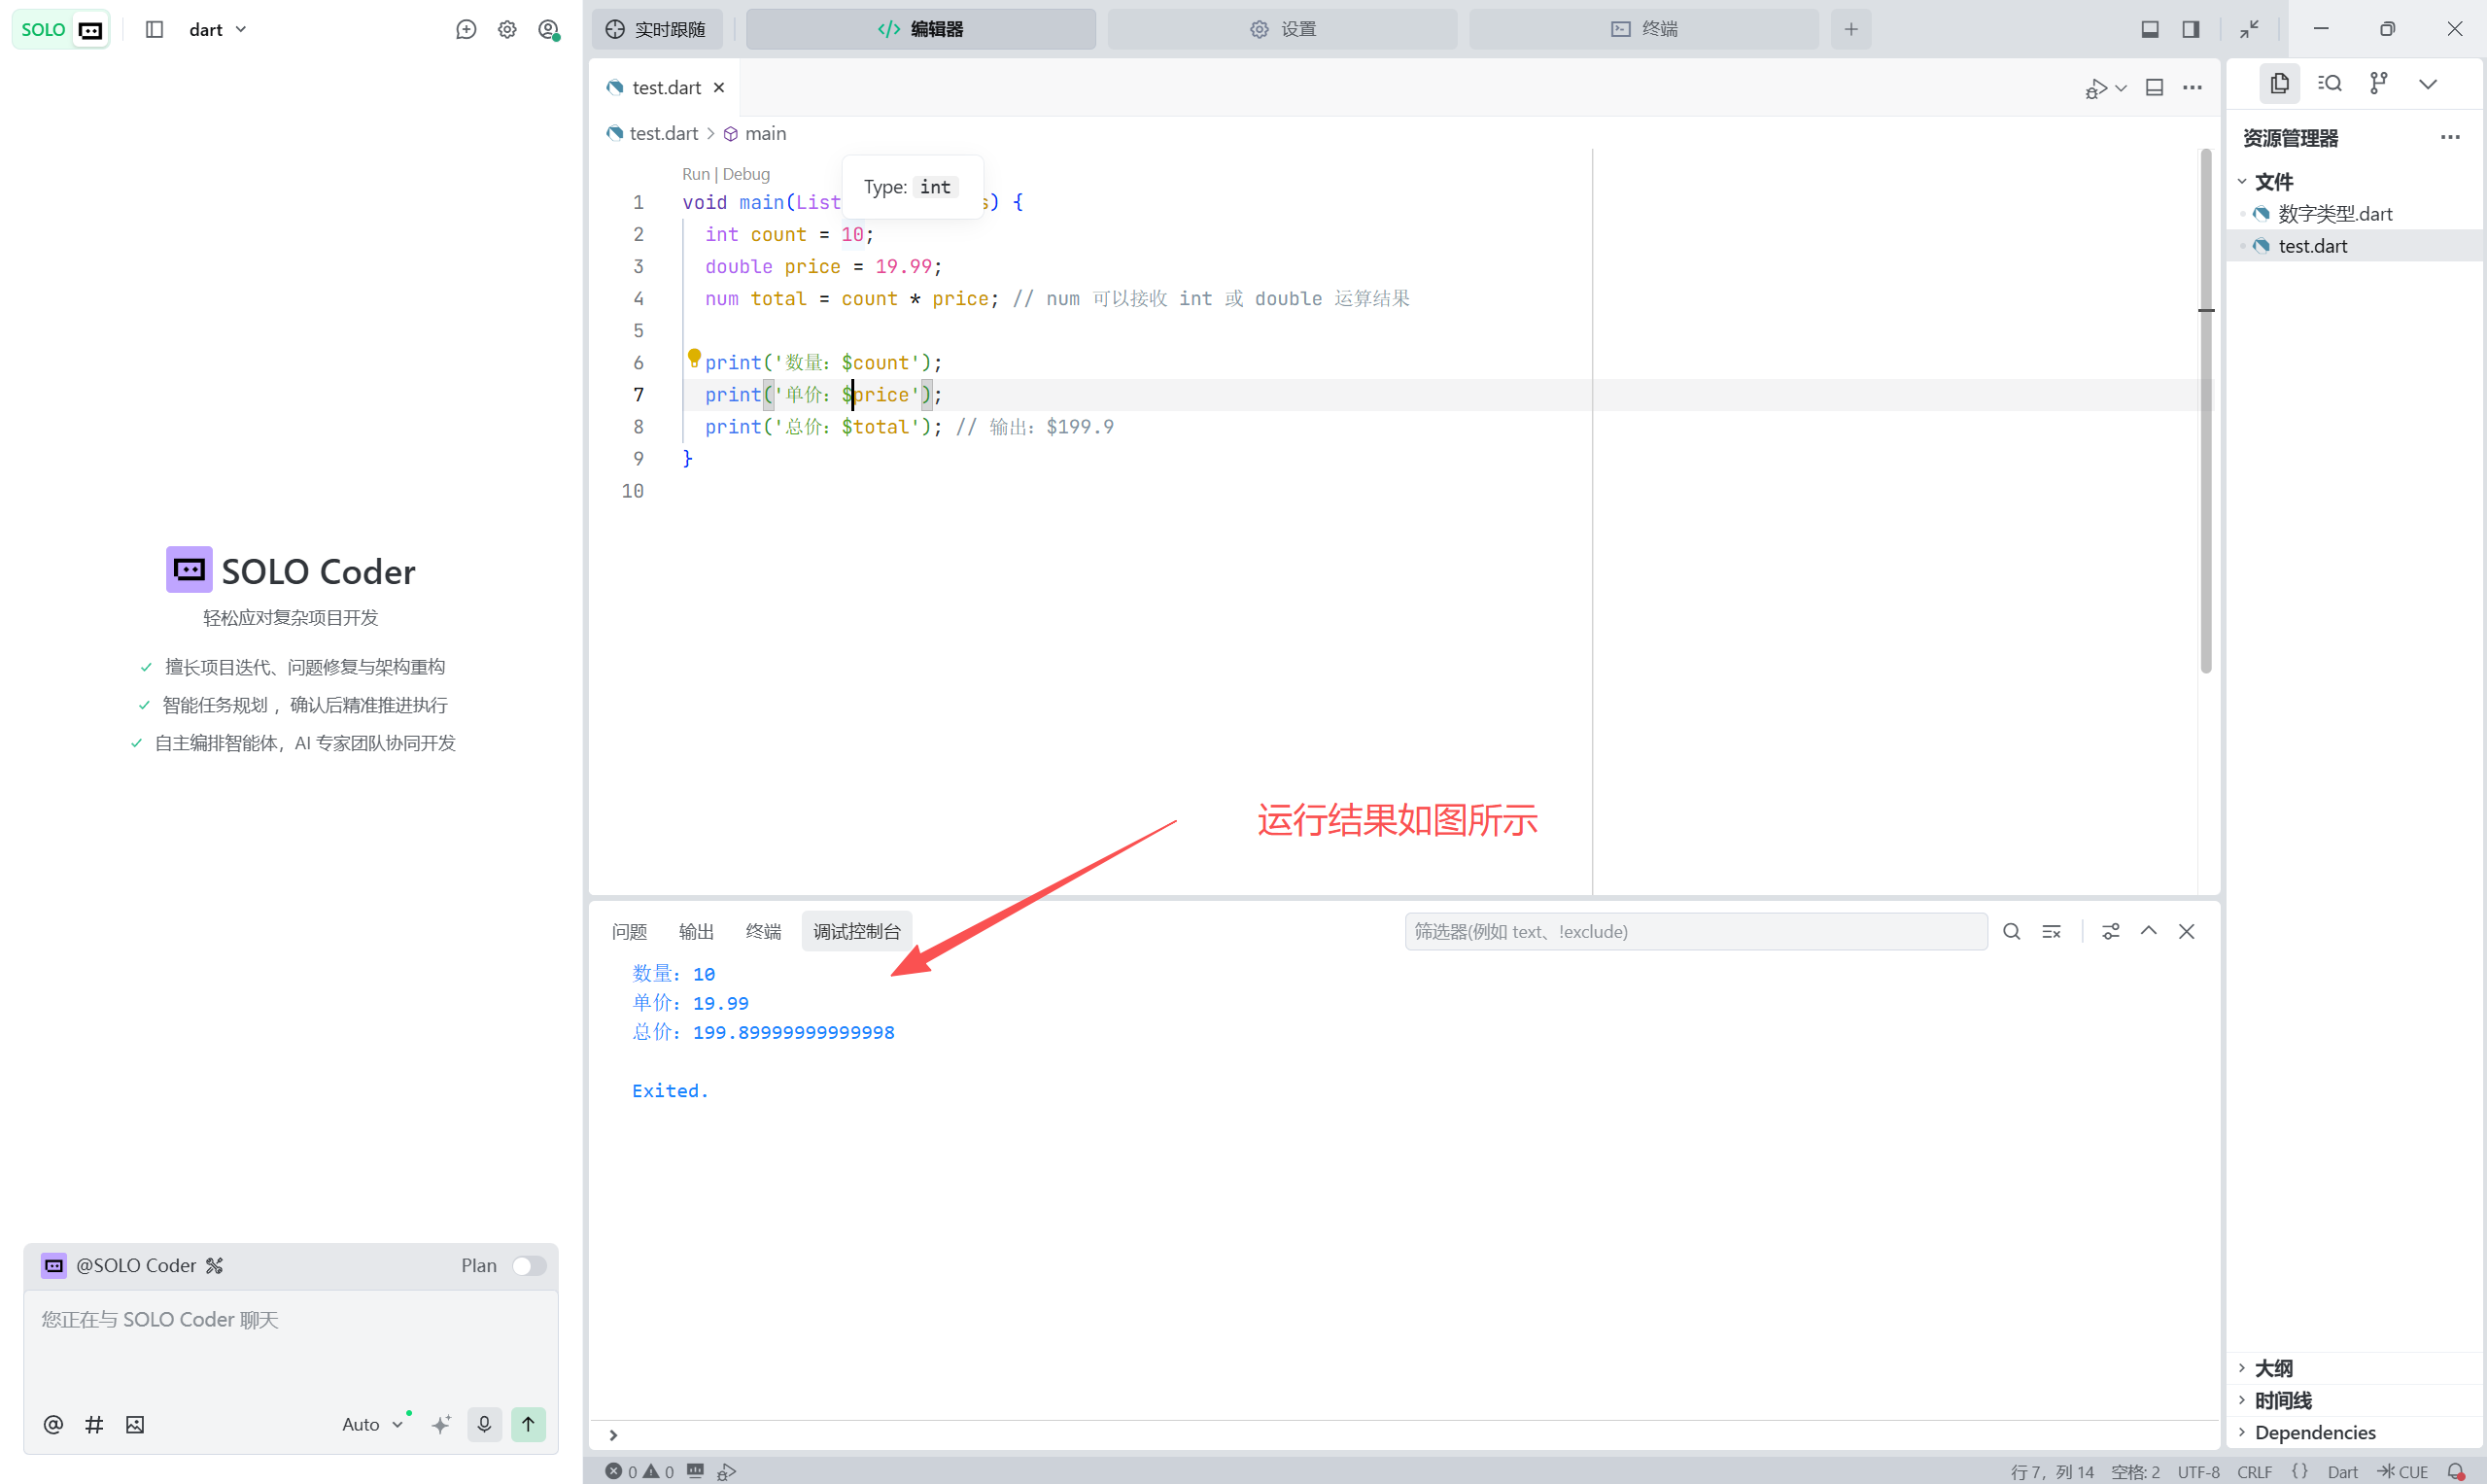Open 数字类型.dart in file explorer

[2334, 213]
